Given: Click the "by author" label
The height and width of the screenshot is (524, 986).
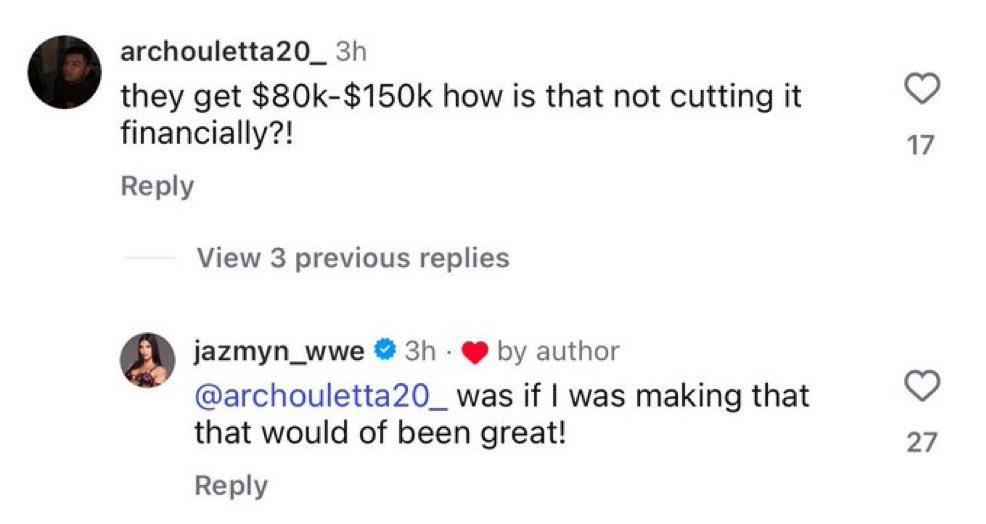Looking at the screenshot, I should coord(557,351).
